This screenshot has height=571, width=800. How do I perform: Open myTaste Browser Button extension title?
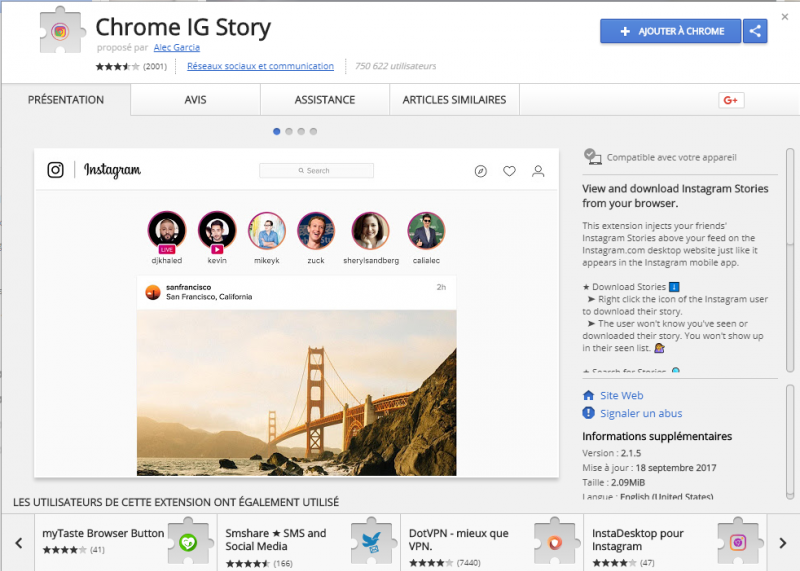pos(103,533)
